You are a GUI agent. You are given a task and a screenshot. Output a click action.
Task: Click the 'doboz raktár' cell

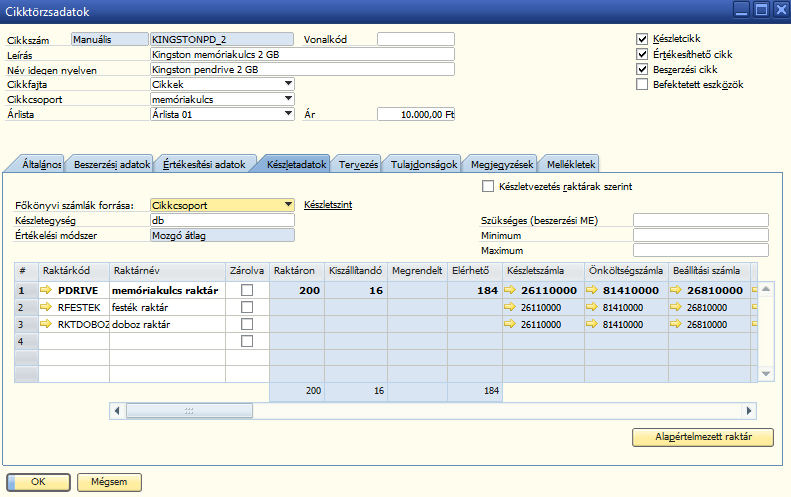167,324
